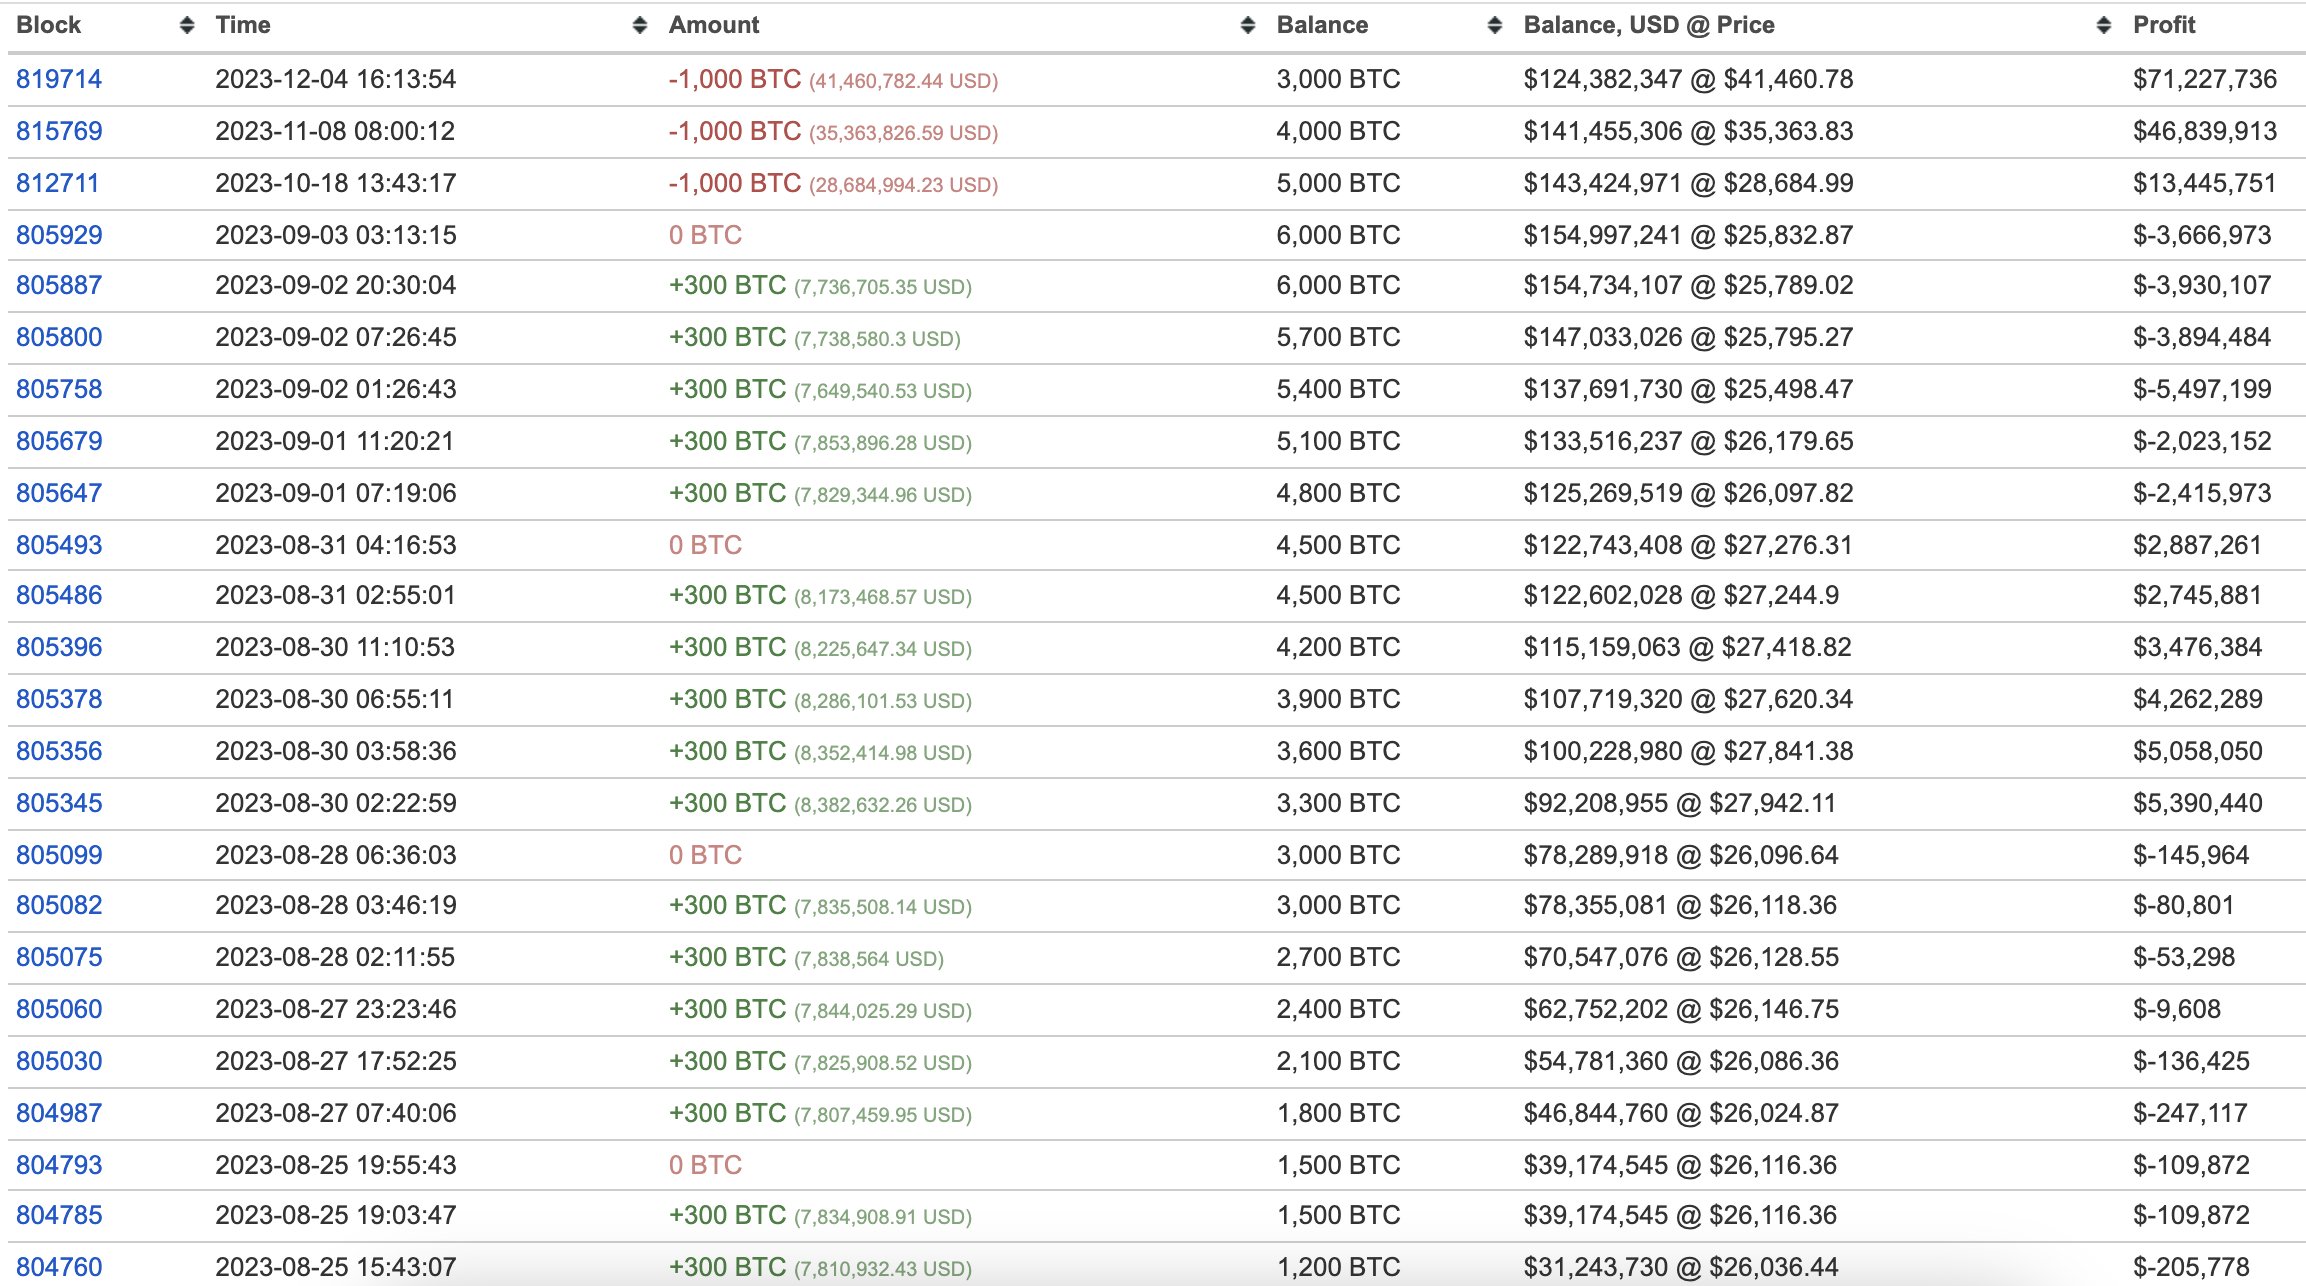Sort by the Block column header text
The width and height of the screenshot is (2306, 1286).
pyautogui.click(x=48, y=26)
